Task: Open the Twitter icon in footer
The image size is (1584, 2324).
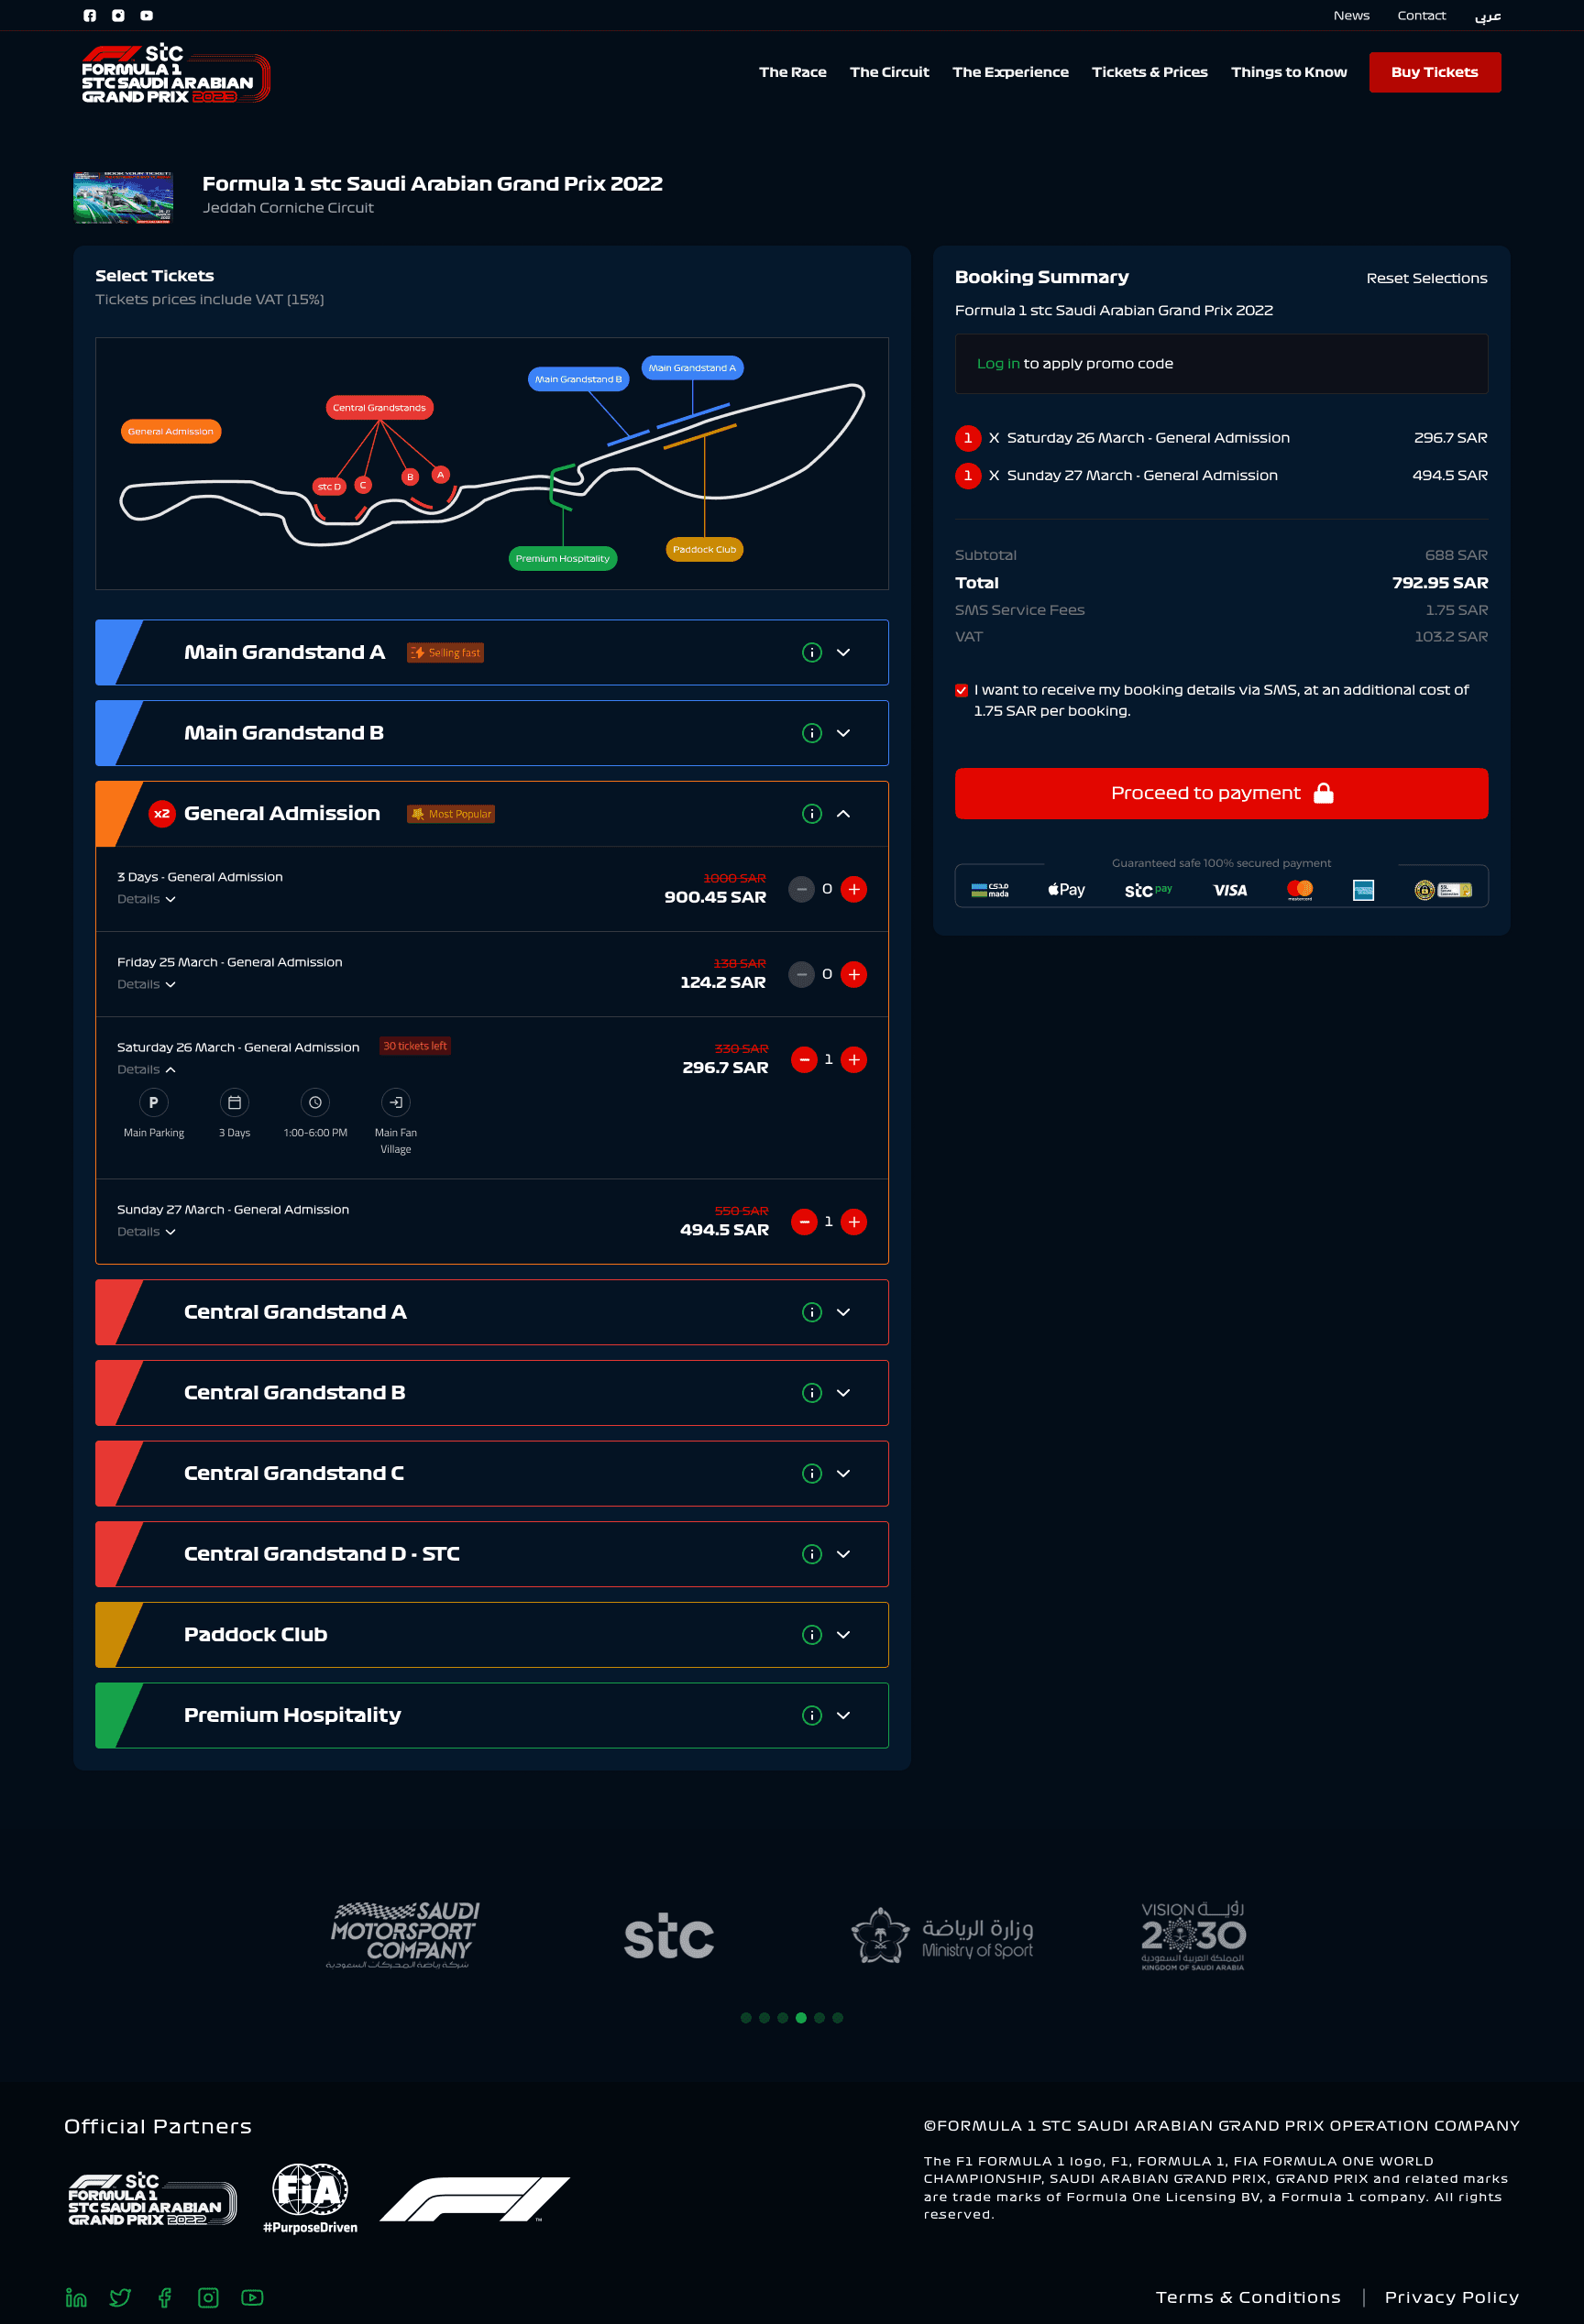Action: click(120, 2297)
